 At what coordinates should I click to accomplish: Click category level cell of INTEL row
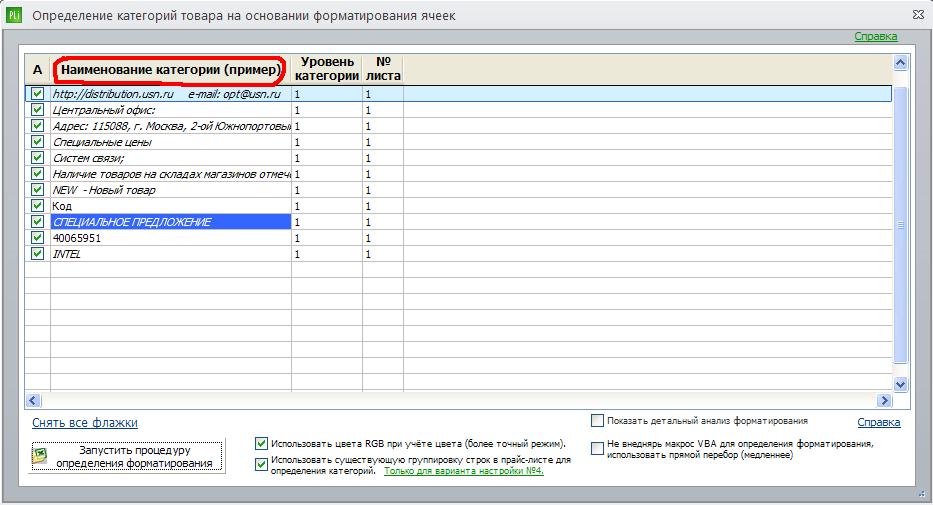pos(327,254)
